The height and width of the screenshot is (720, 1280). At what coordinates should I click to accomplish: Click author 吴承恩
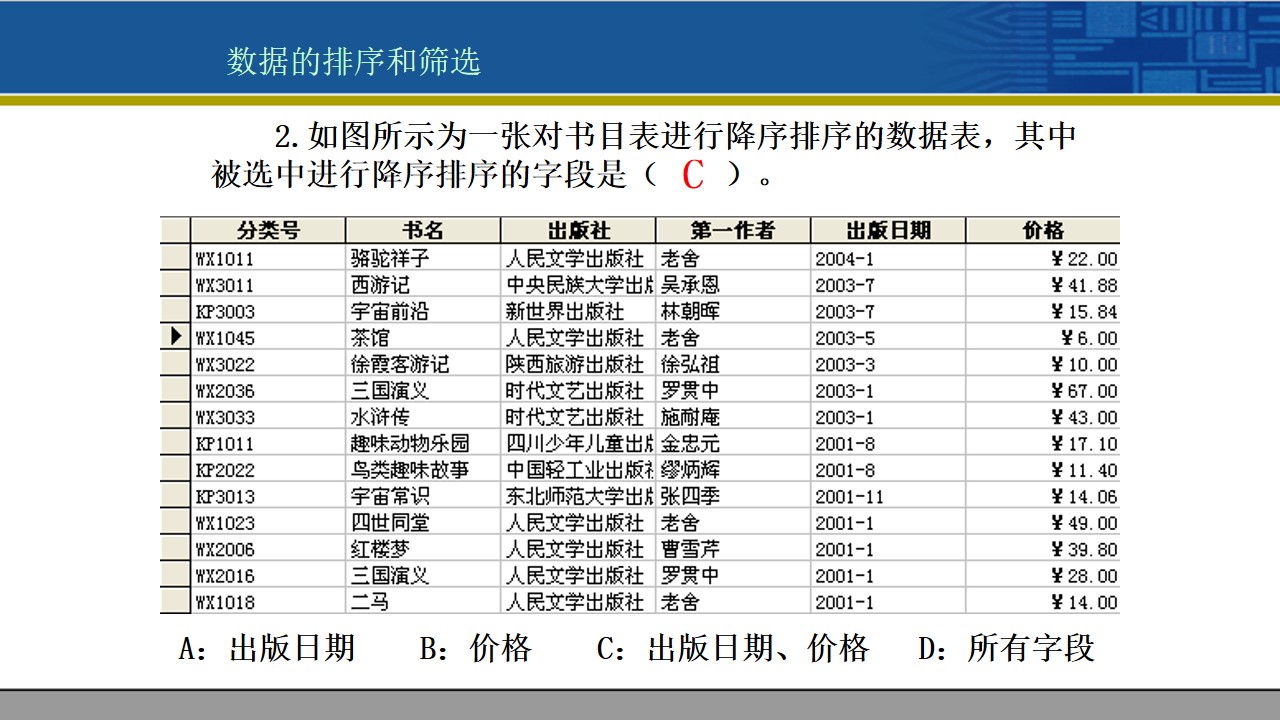coord(690,285)
